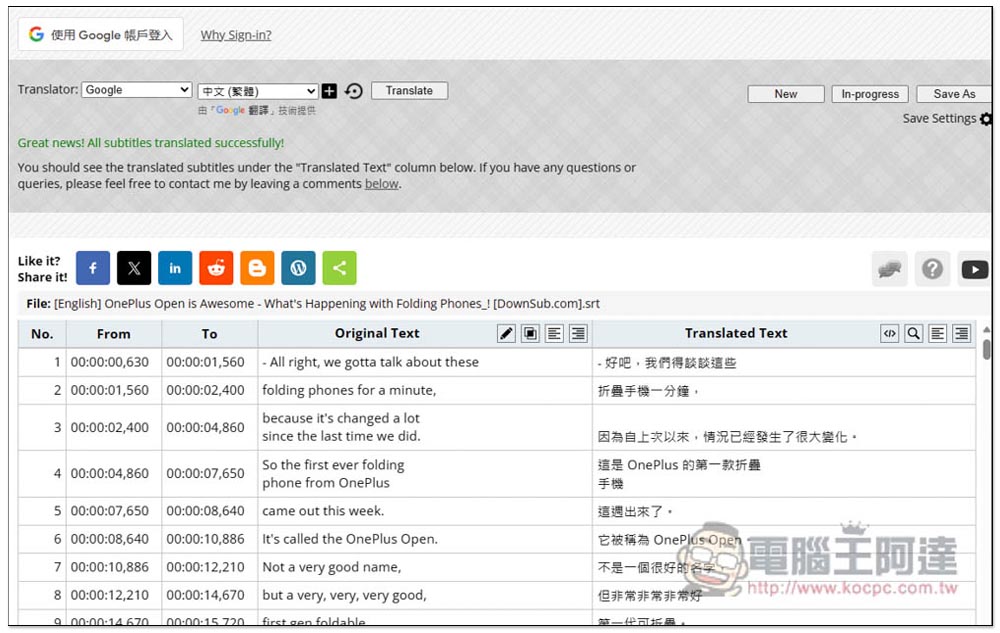Align Translated Text right icon

[x=962, y=333]
